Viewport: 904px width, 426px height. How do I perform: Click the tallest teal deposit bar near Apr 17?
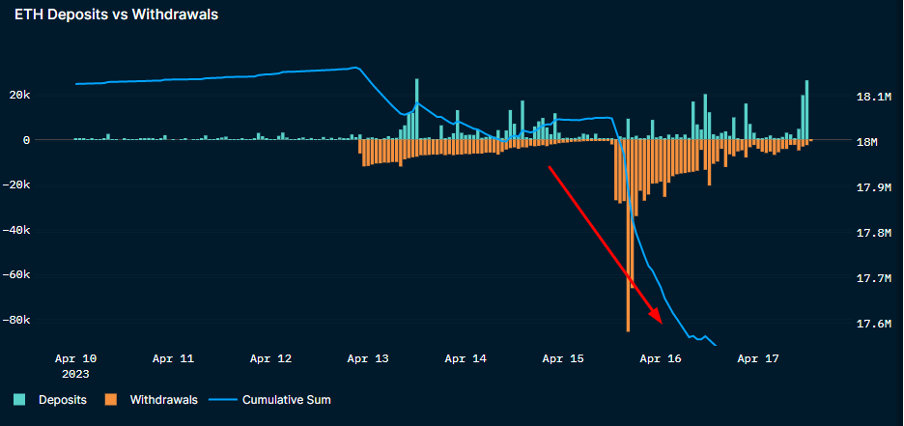click(807, 110)
